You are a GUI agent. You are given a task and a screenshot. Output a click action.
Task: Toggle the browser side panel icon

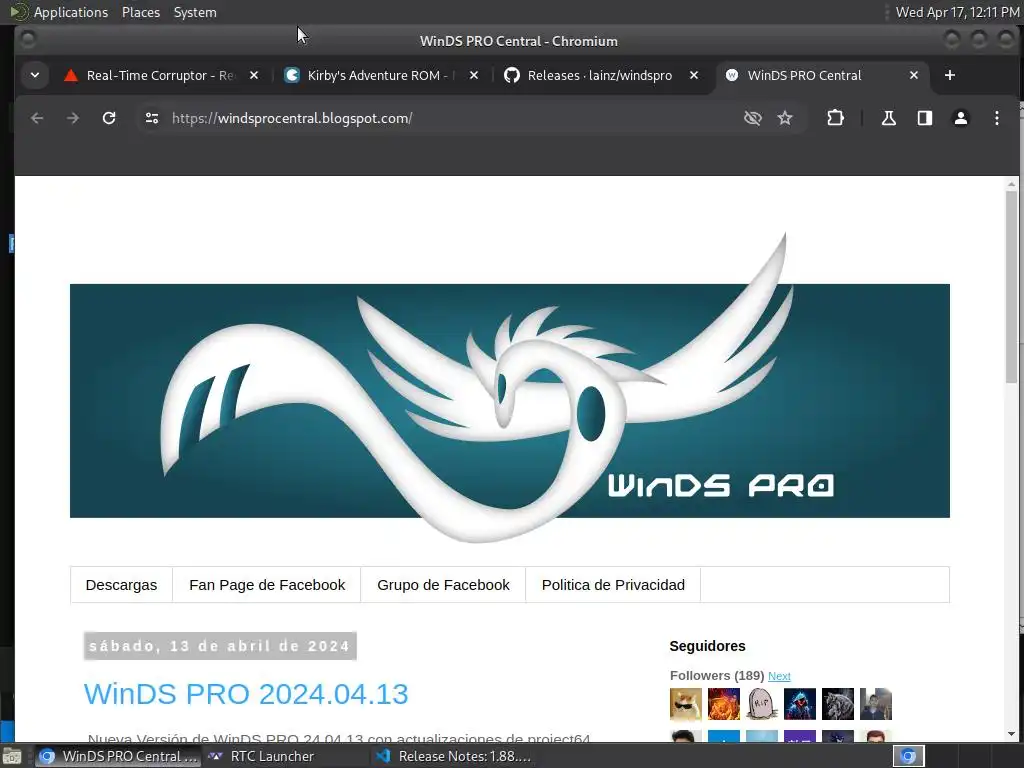(x=925, y=118)
